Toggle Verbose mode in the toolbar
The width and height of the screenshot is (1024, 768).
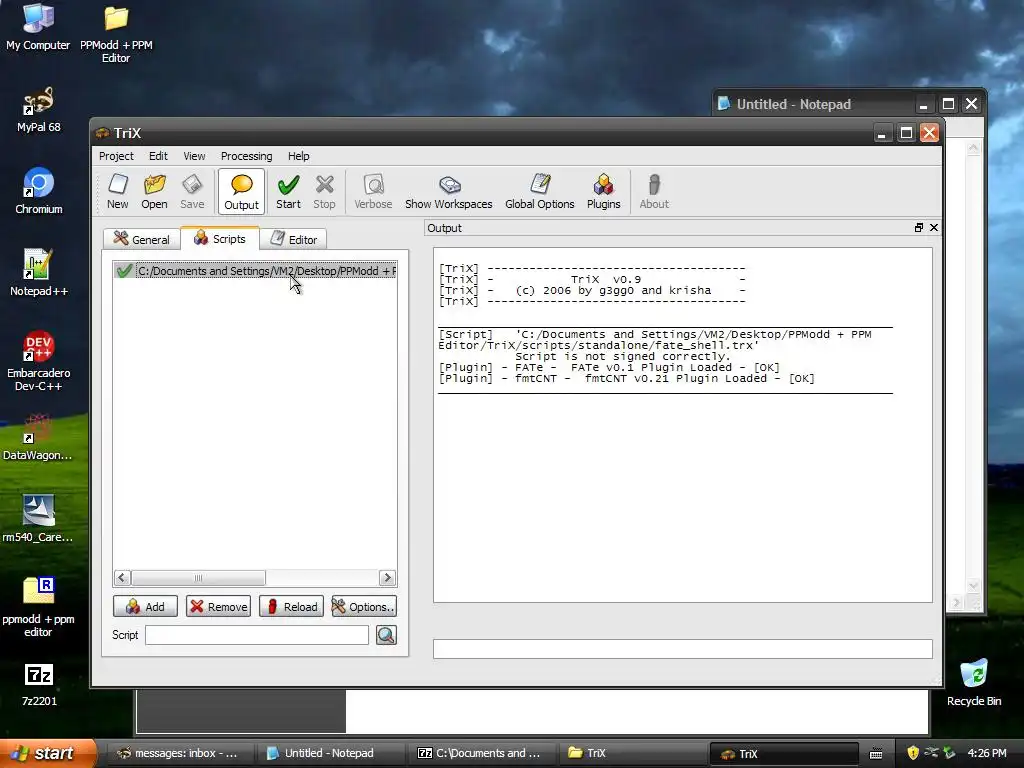[373, 191]
